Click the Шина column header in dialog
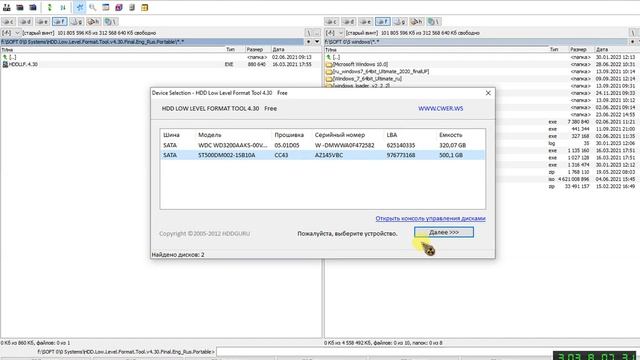 tap(171, 135)
